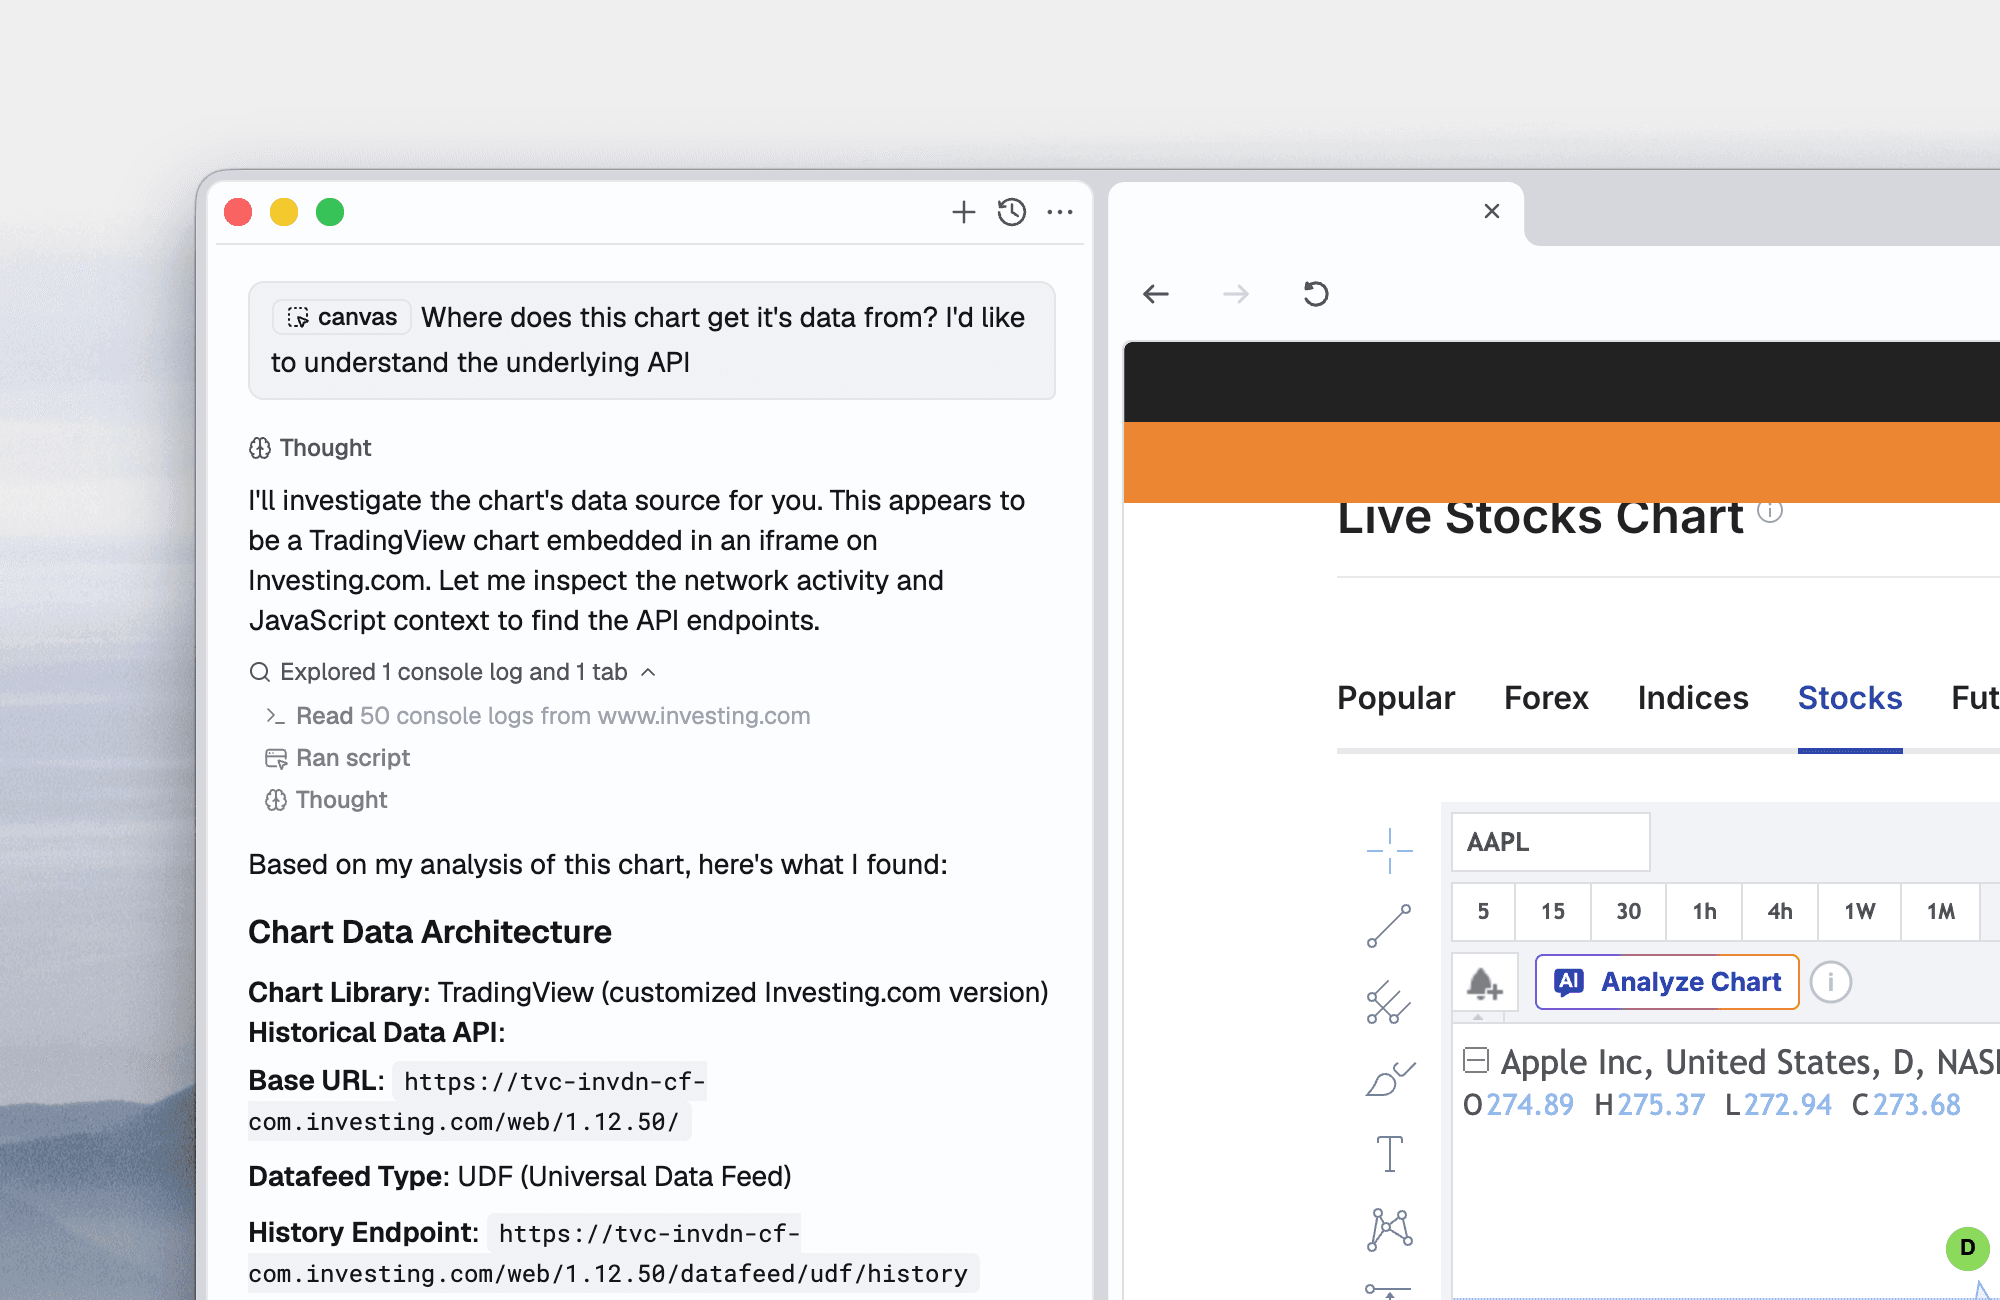This screenshot has height=1300, width=2000.
Task: Open chat history clock icon
Action: click(1011, 212)
